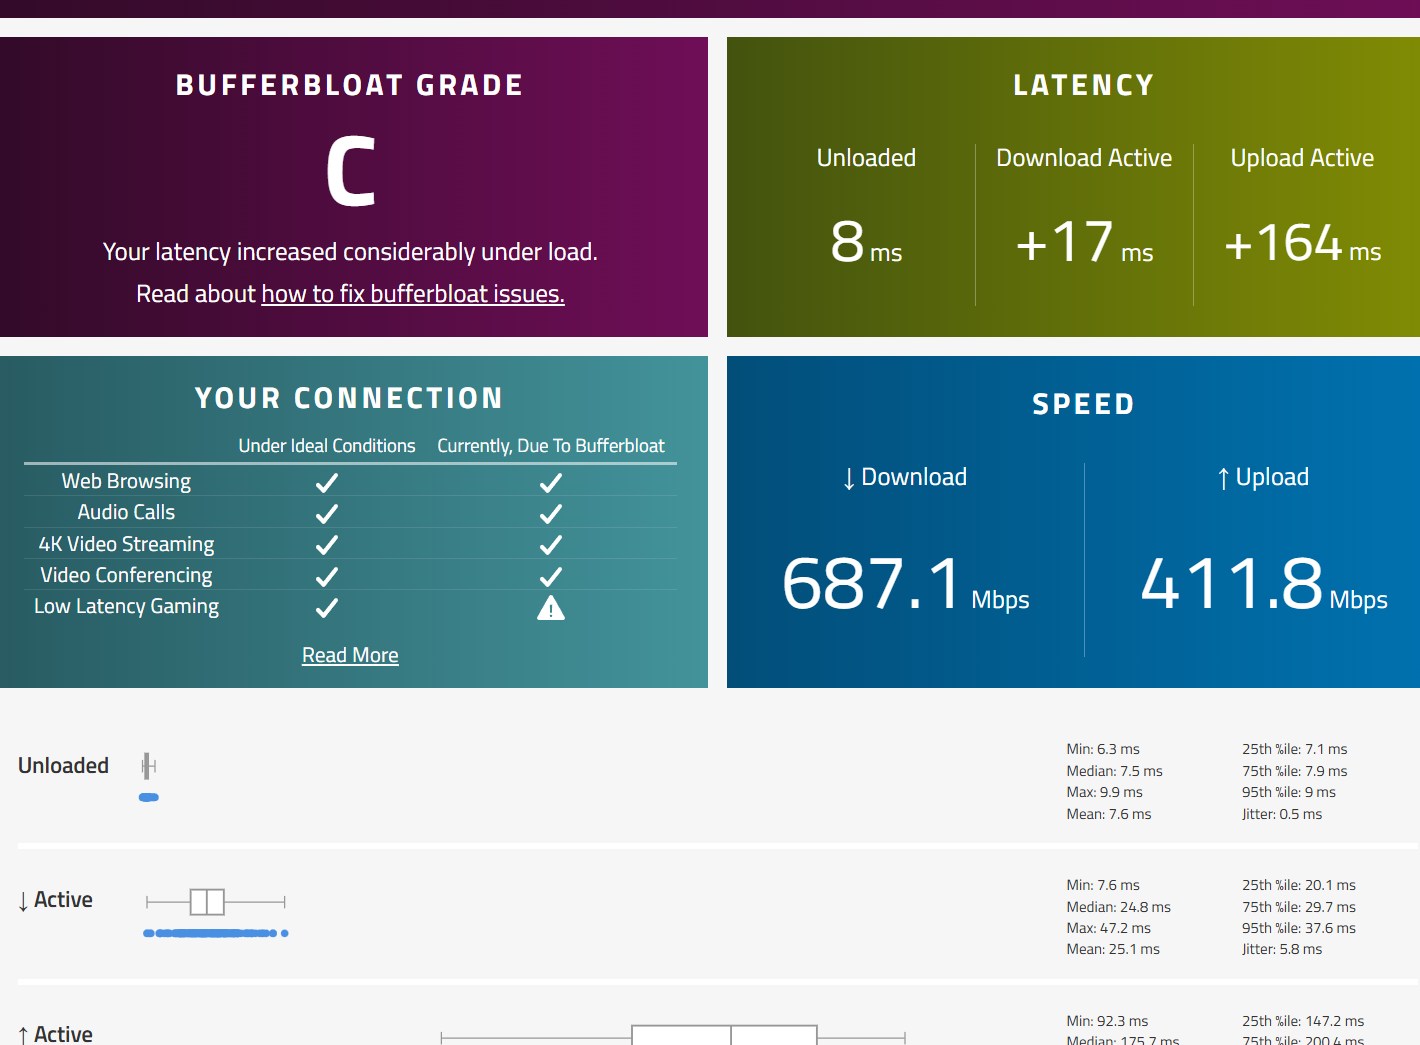The width and height of the screenshot is (1420, 1045).
Task: Click the upload Active Min: 92.3 ms statistic
Action: (1107, 1021)
